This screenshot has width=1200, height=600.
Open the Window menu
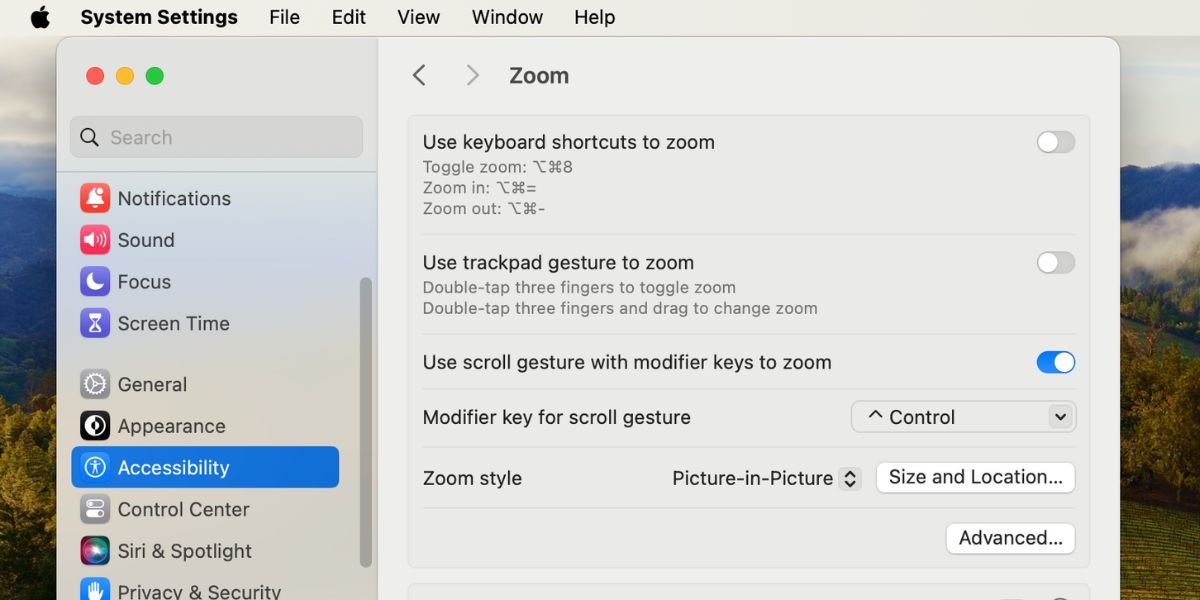click(506, 16)
